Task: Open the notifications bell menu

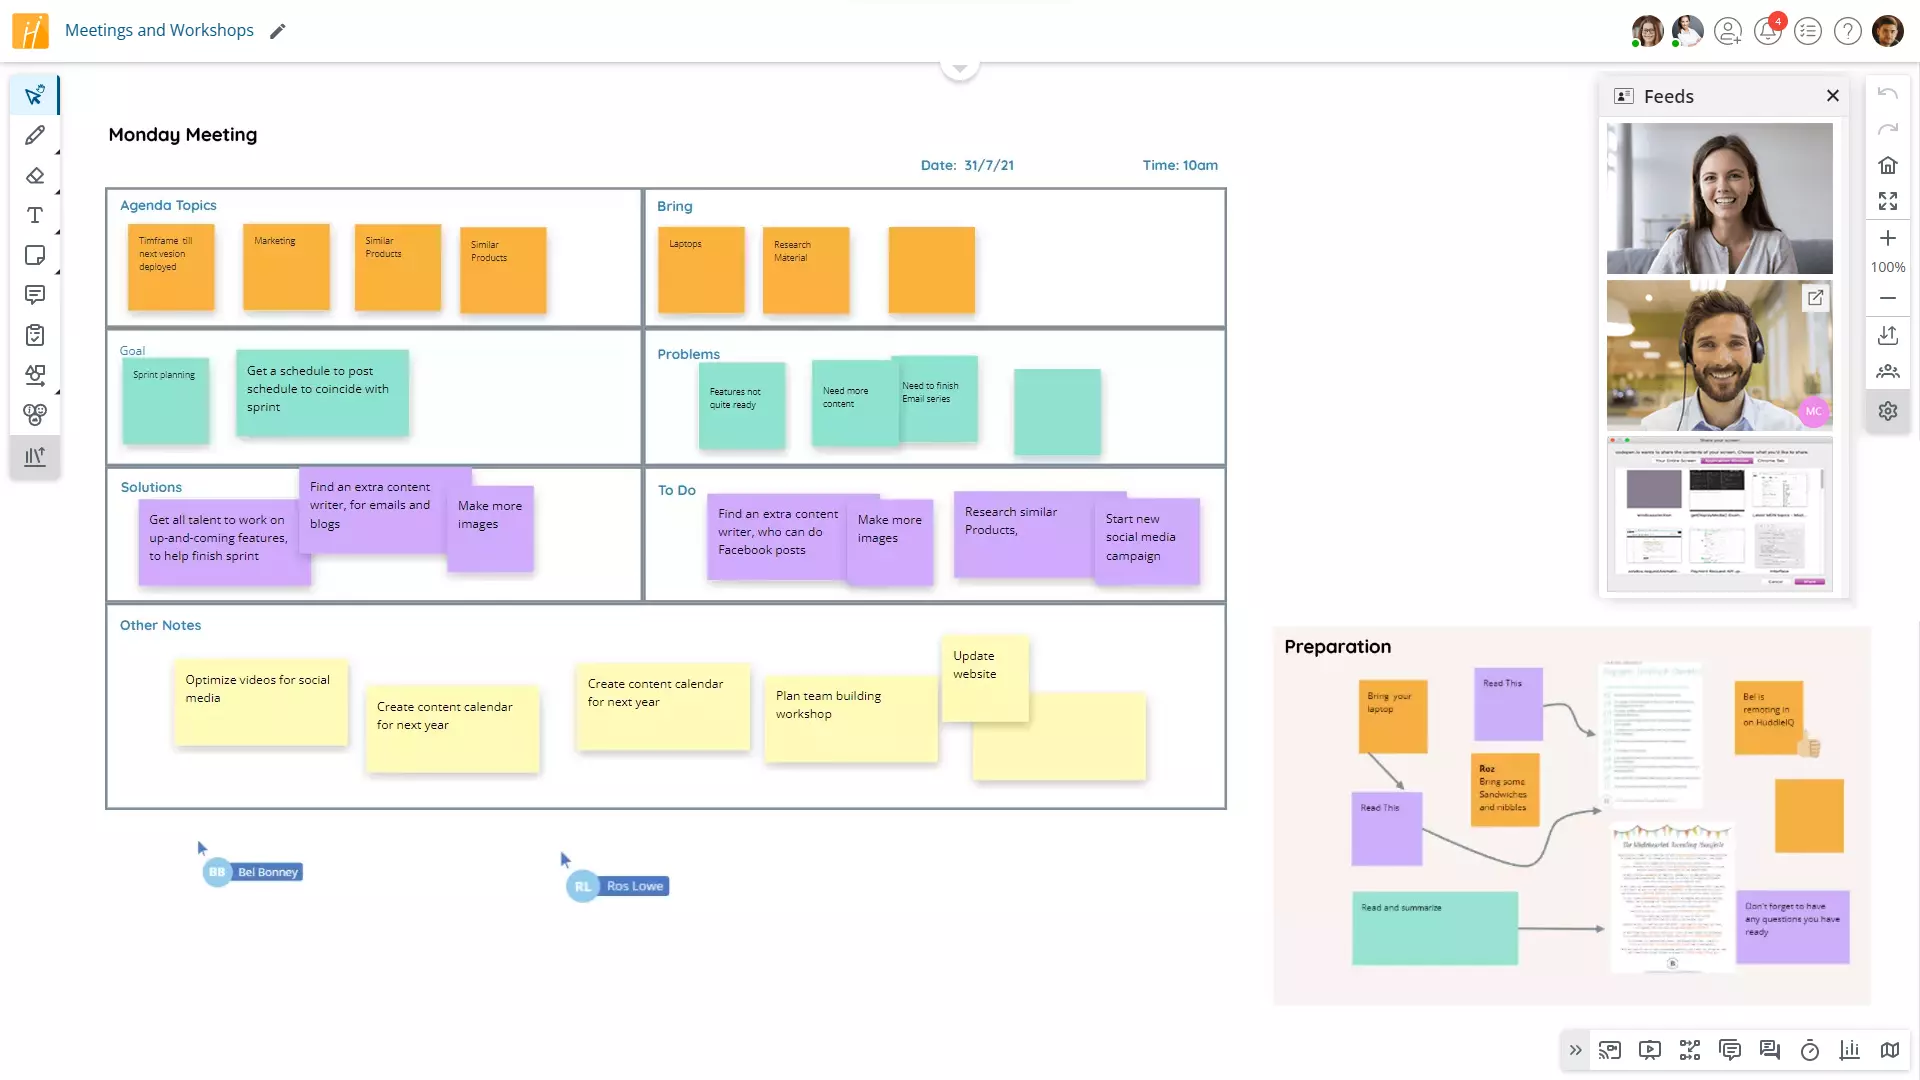Action: (1768, 31)
